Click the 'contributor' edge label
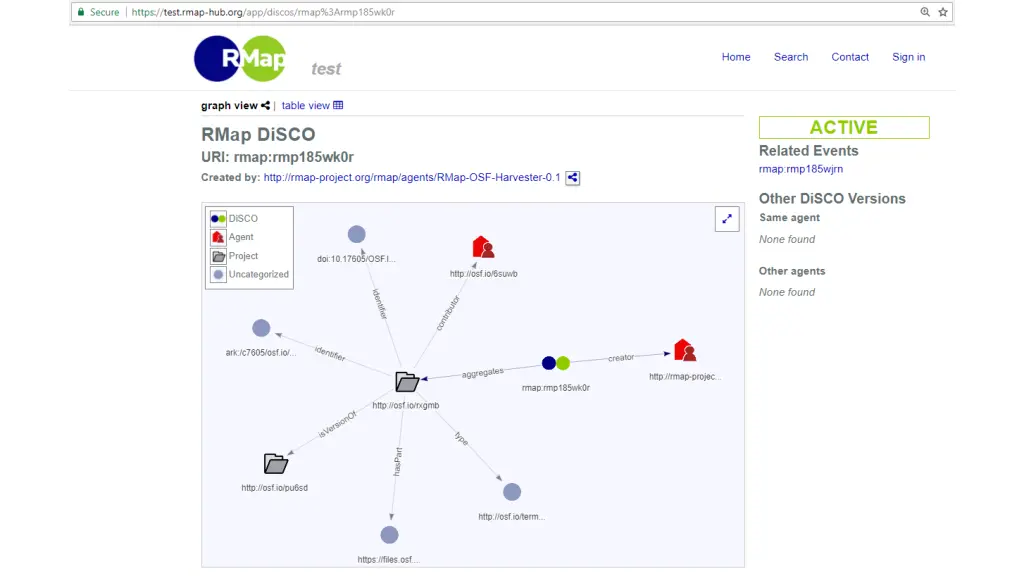Image resolution: width=1024 pixels, height=576 pixels. pos(448,313)
